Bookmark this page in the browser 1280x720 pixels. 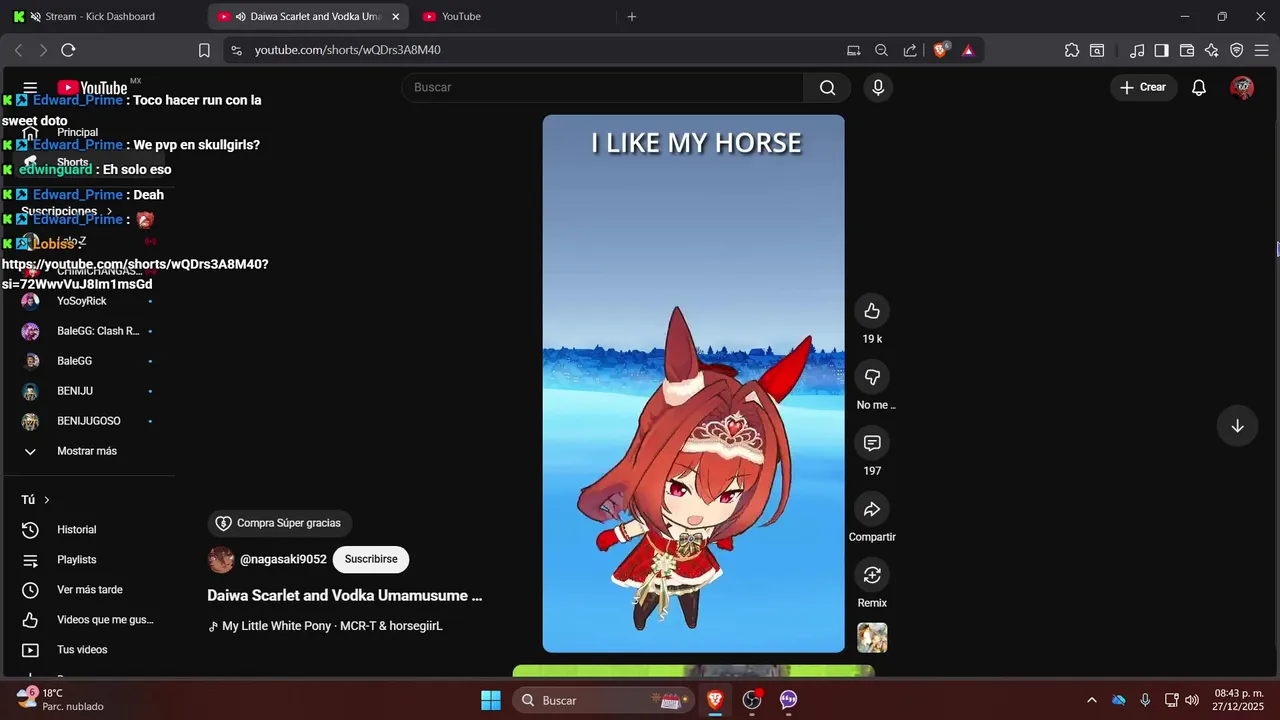[x=204, y=50]
